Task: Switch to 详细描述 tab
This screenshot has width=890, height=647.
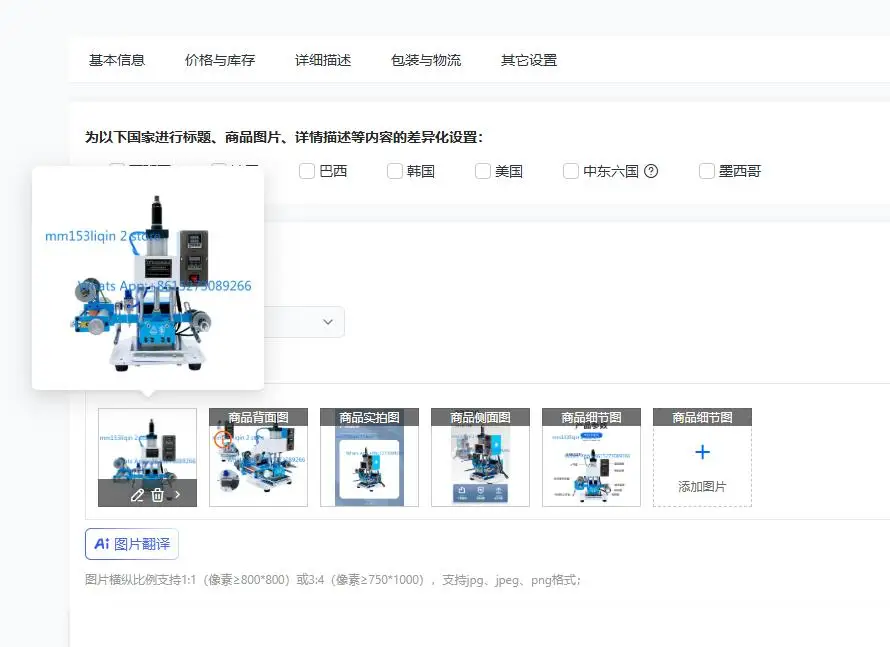Action: (323, 60)
